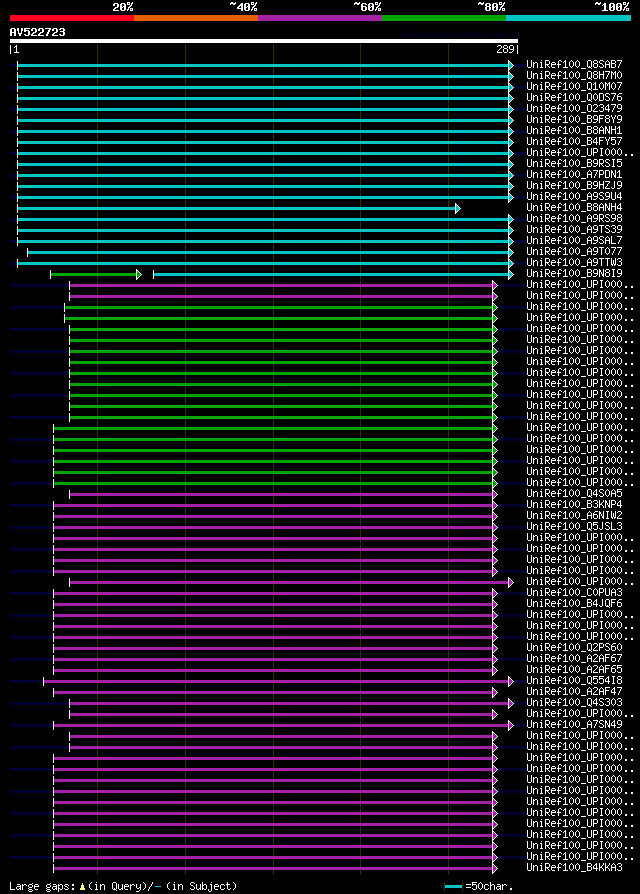
Task: Click the red 20% legend segment
Action: (x=72, y=18)
